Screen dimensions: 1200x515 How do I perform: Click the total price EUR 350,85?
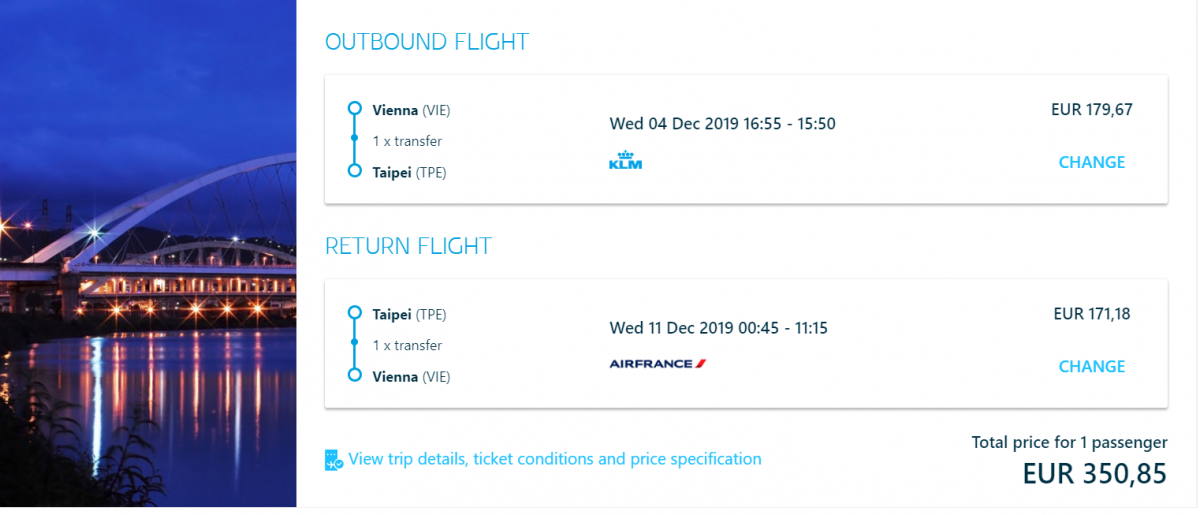pyautogui.click(x=1094, y=473)
